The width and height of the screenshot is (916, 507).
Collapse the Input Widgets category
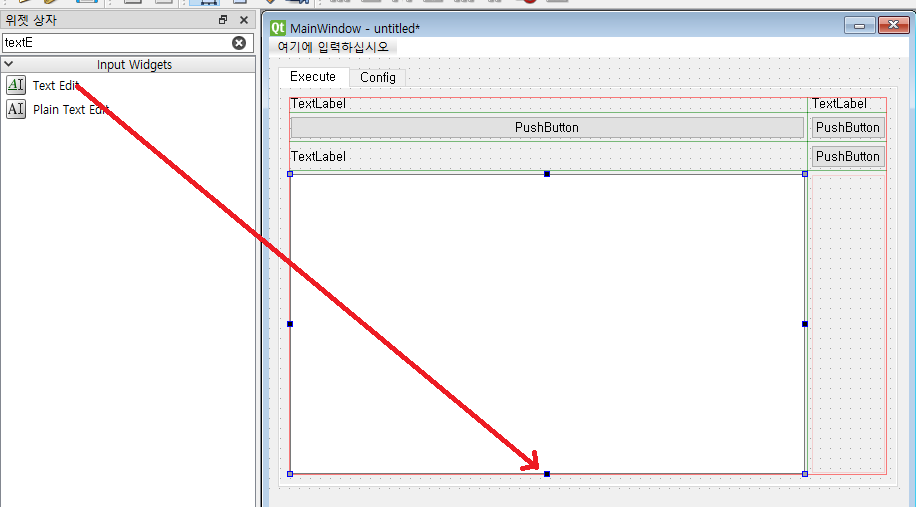tap(9, 64)
